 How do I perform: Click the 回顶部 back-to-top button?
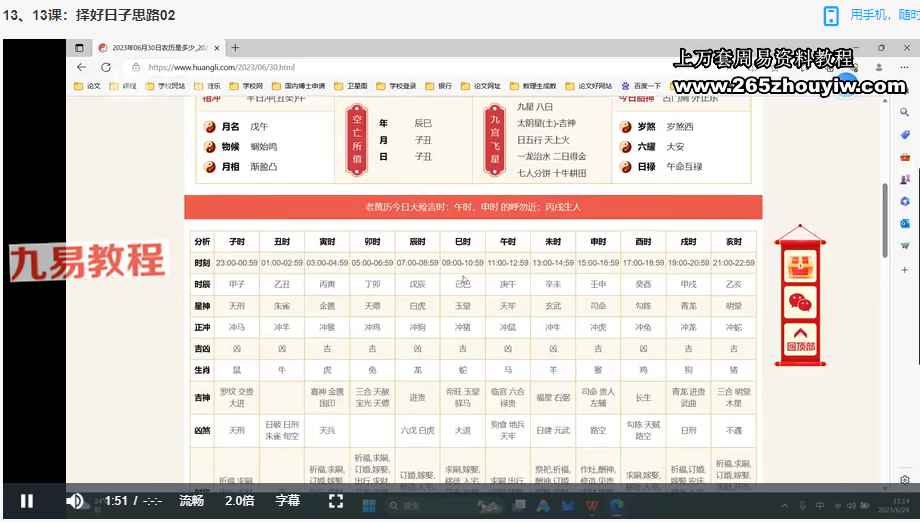click(799, 338)
